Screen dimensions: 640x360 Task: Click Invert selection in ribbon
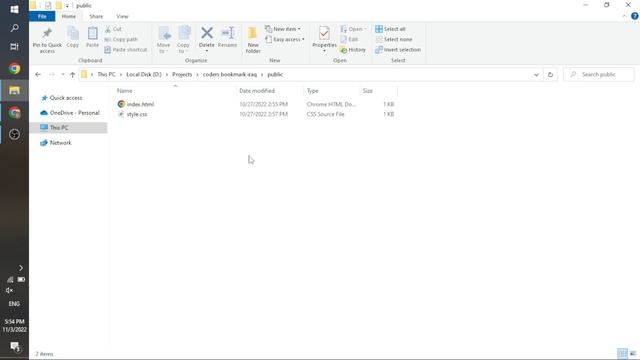click(398, 49)
